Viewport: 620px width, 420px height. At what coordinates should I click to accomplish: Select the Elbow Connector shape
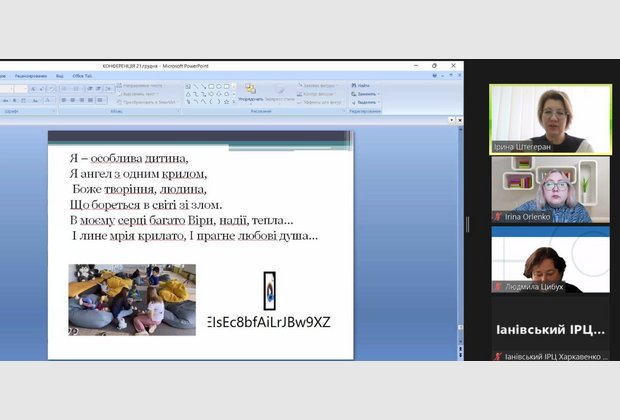coord(196,94)
